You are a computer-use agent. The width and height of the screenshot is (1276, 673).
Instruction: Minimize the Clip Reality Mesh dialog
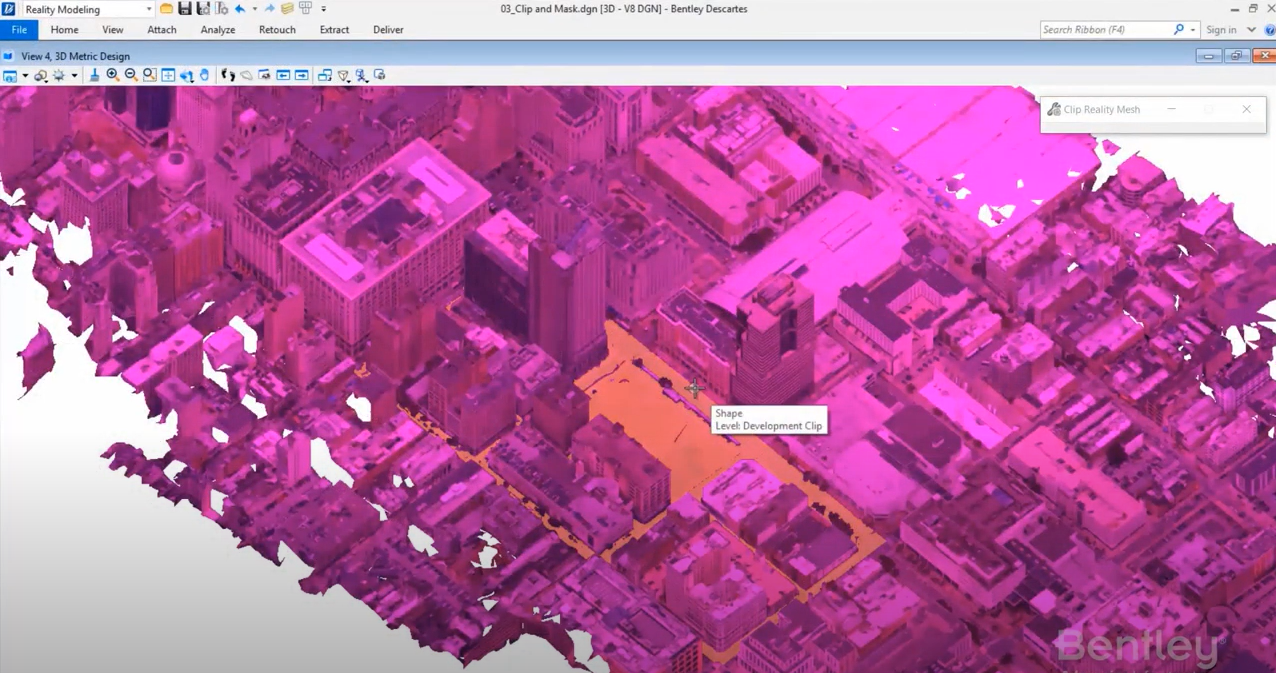tap(1171, 109)
